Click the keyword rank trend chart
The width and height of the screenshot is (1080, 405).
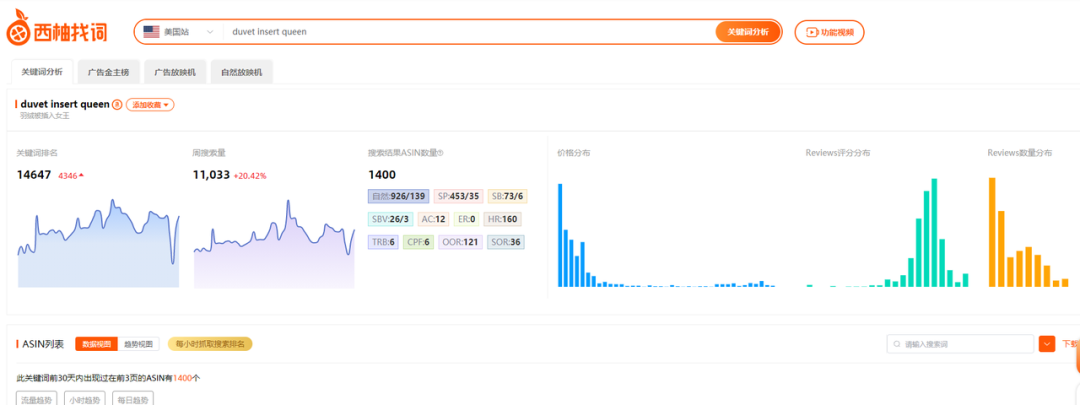98,243
